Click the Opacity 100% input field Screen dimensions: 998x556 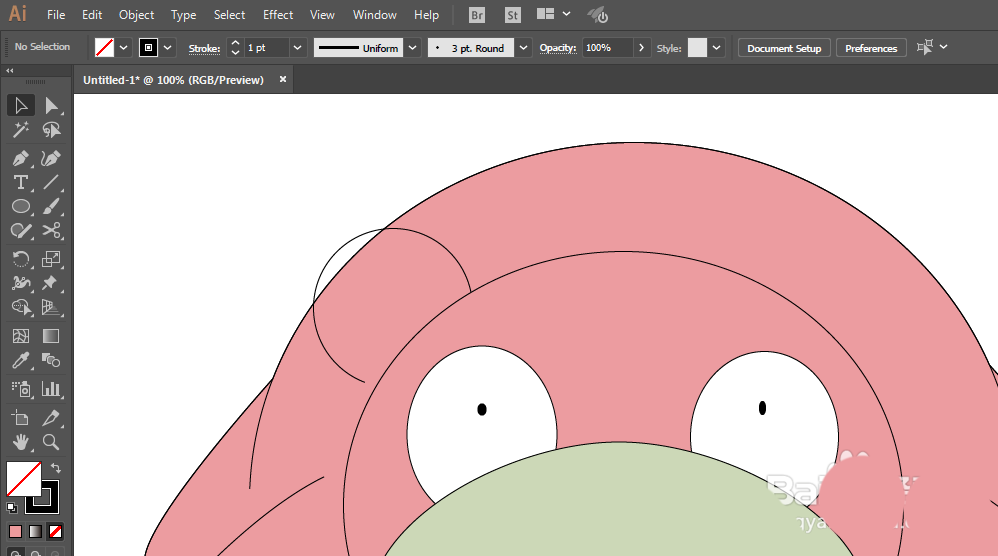pyautogui.click(x=607, y=48)
